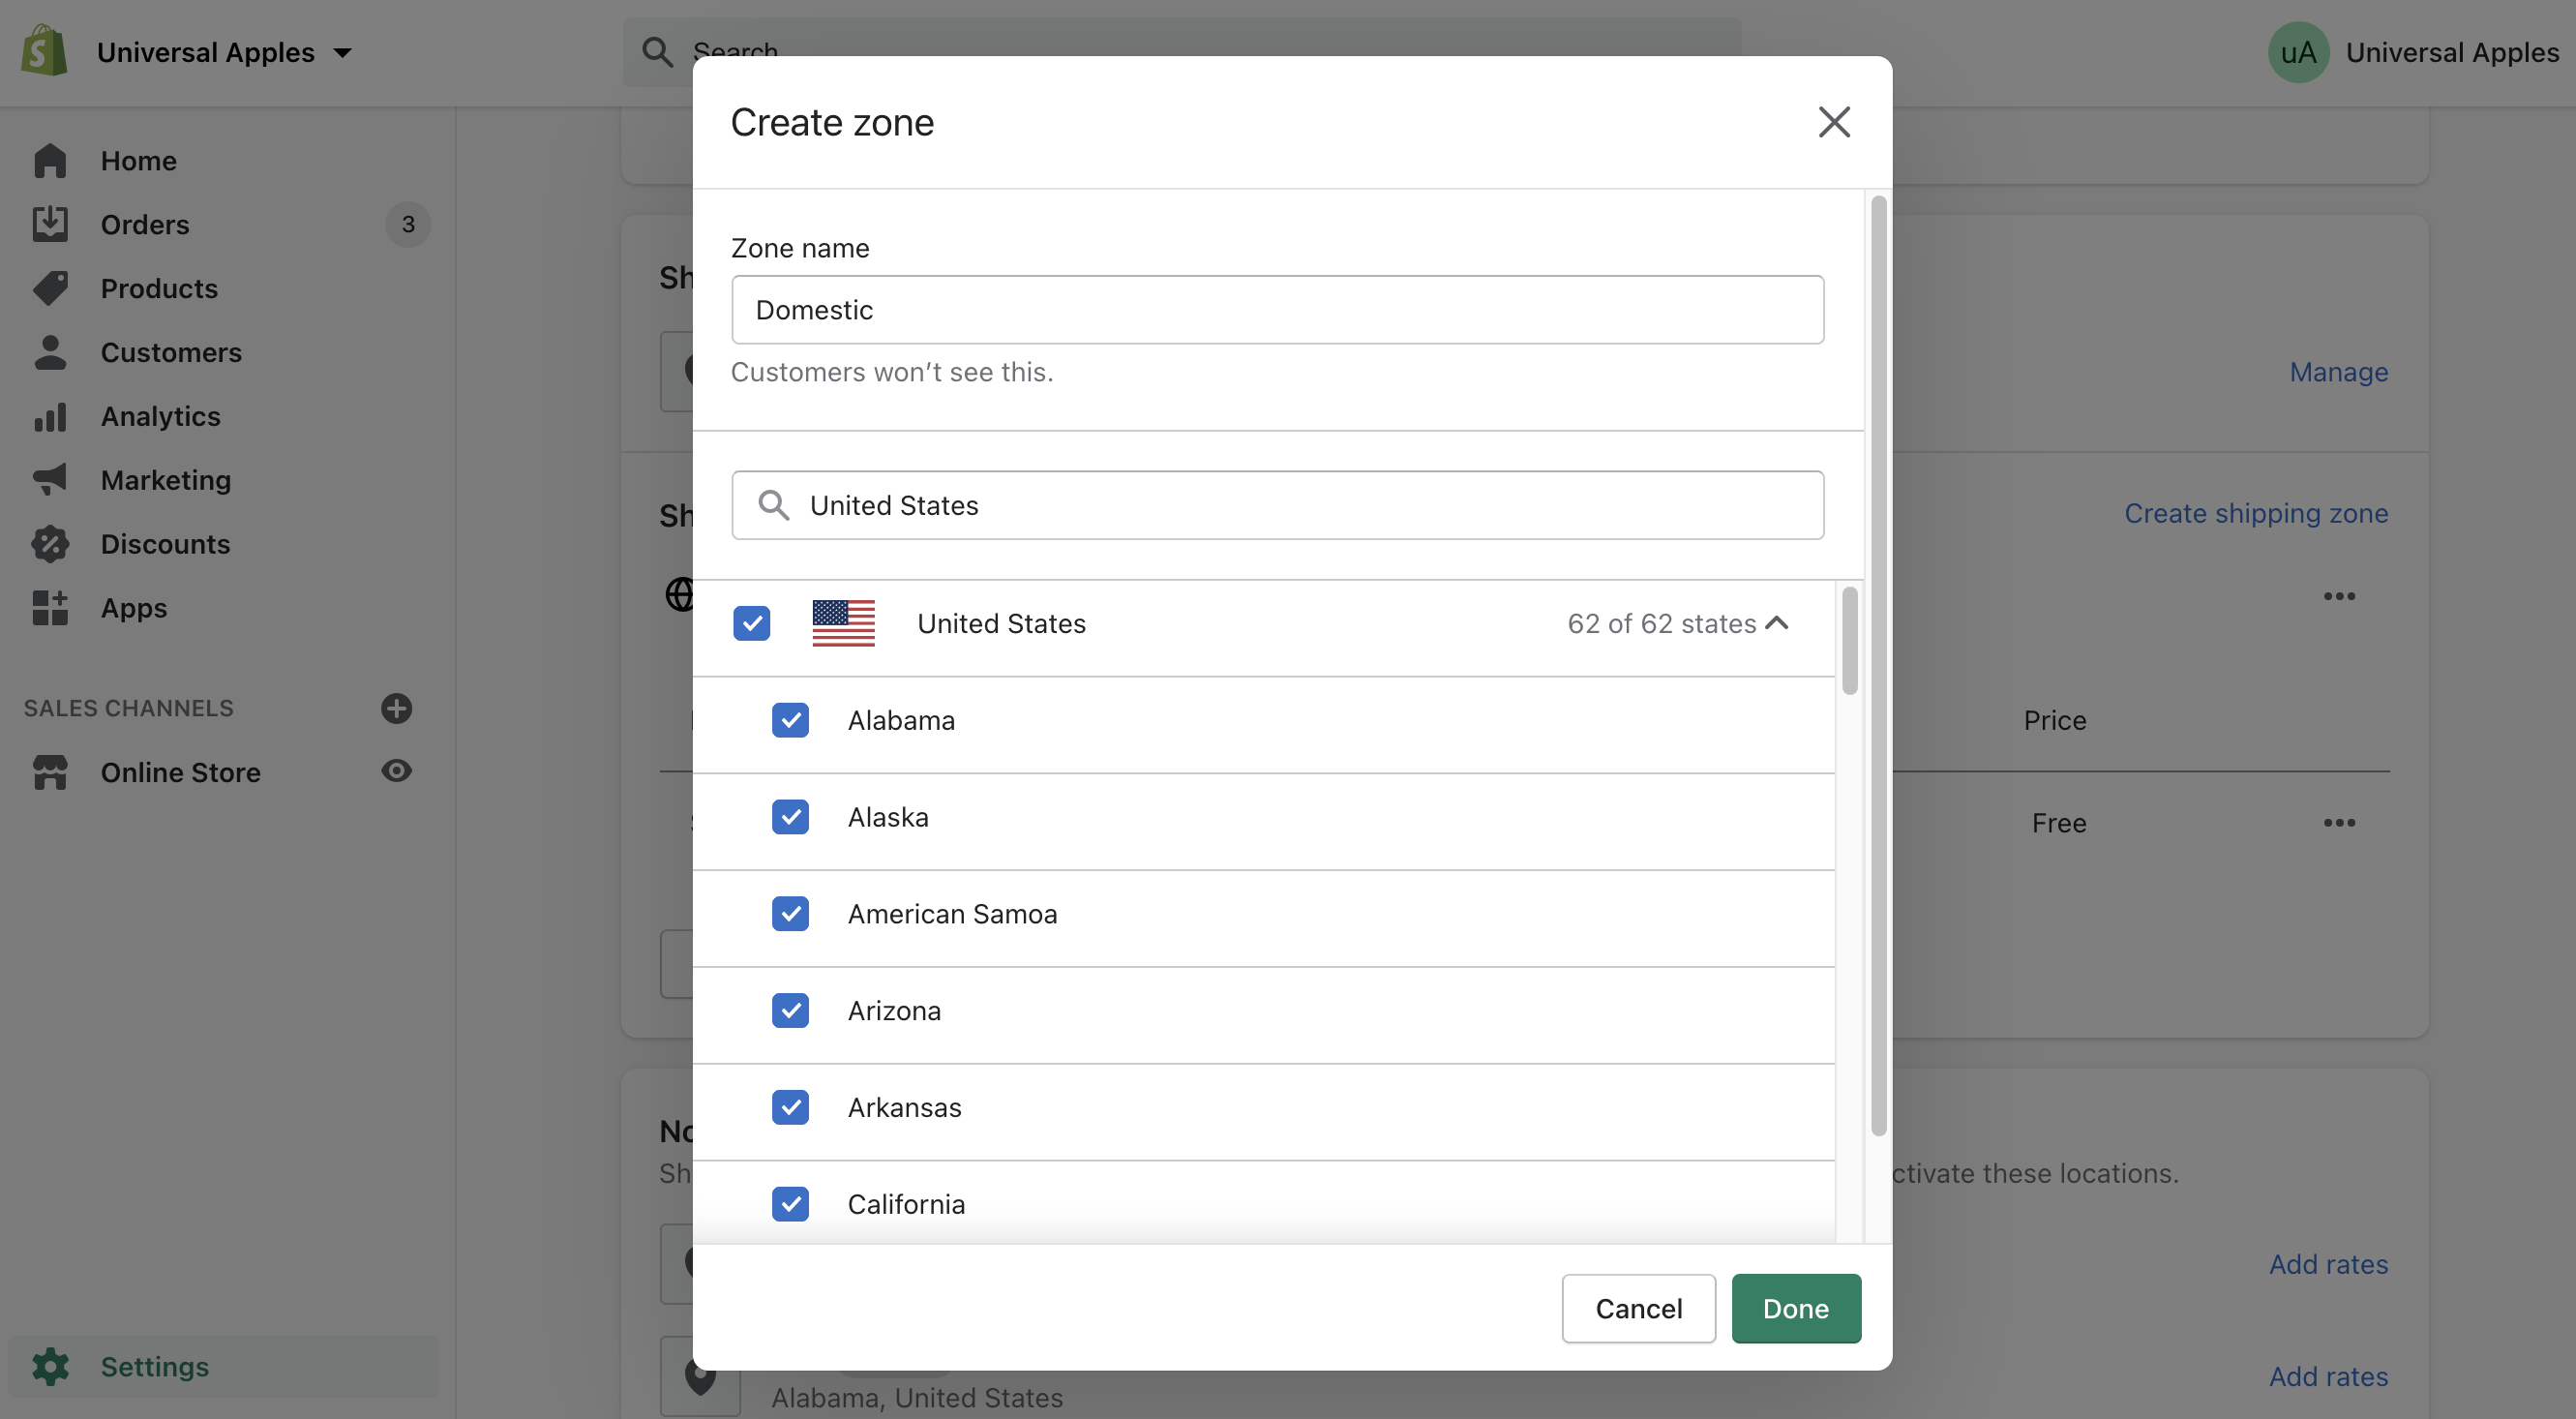Collapse the 62 of 62 states list
2576x1419 pixels.
(x=1678, y=623)
